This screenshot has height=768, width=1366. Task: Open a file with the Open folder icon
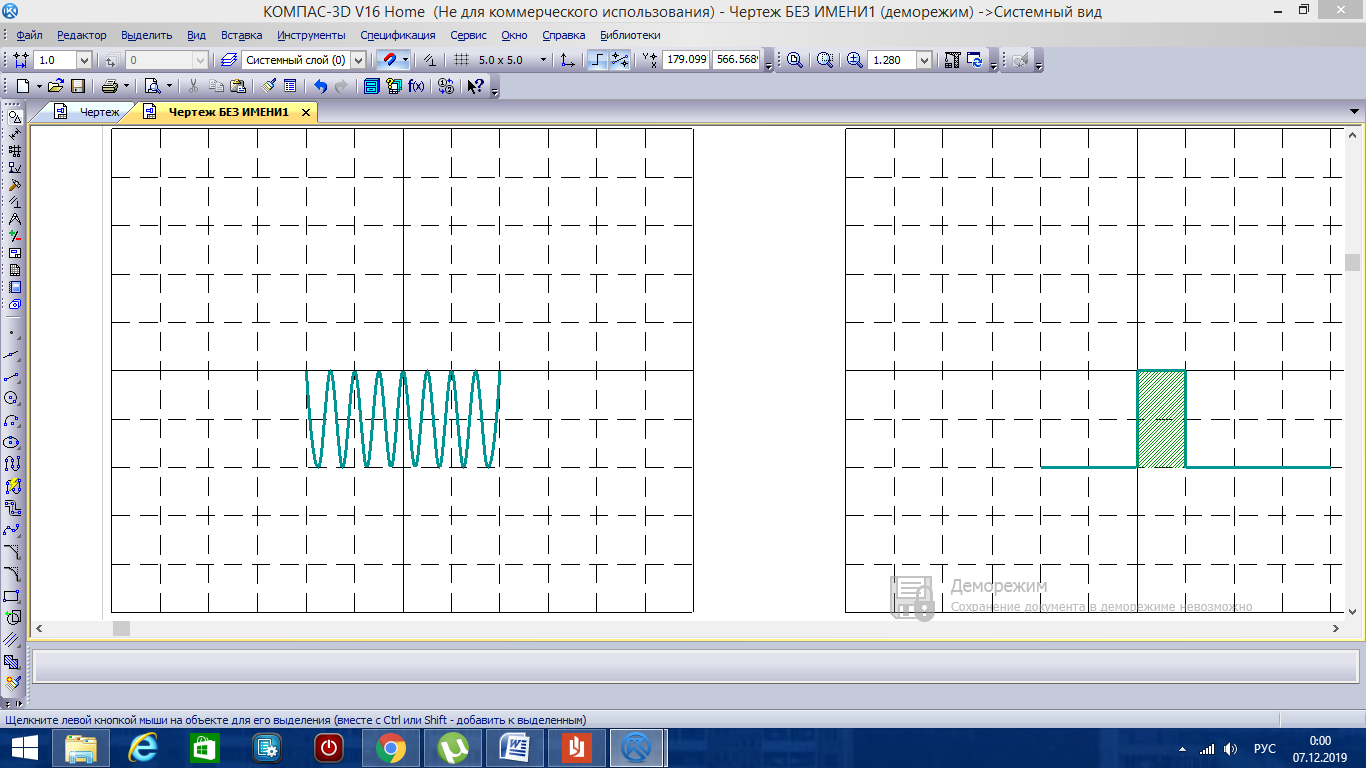[56, 86]
